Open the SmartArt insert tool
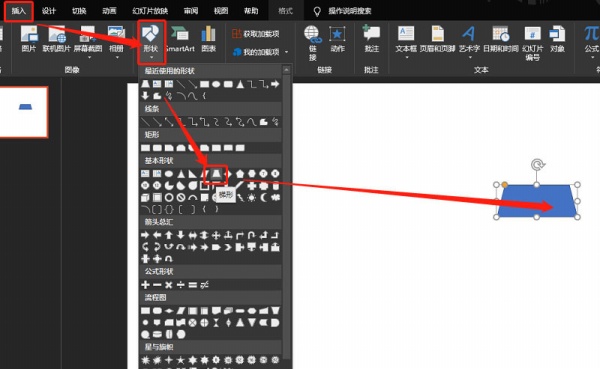Screen dimensions: 600x369 pos(180,39)
